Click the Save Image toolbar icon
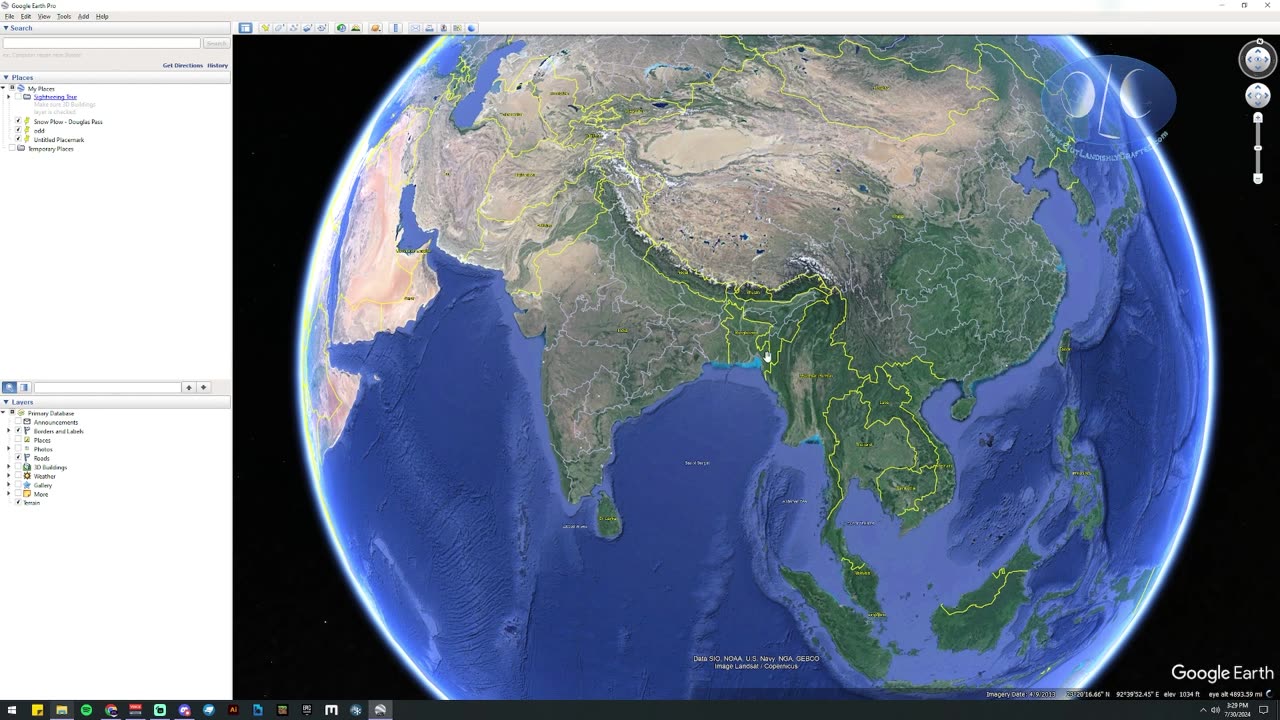The width and height of the screenshot is (1280, 720). point(443,28)
